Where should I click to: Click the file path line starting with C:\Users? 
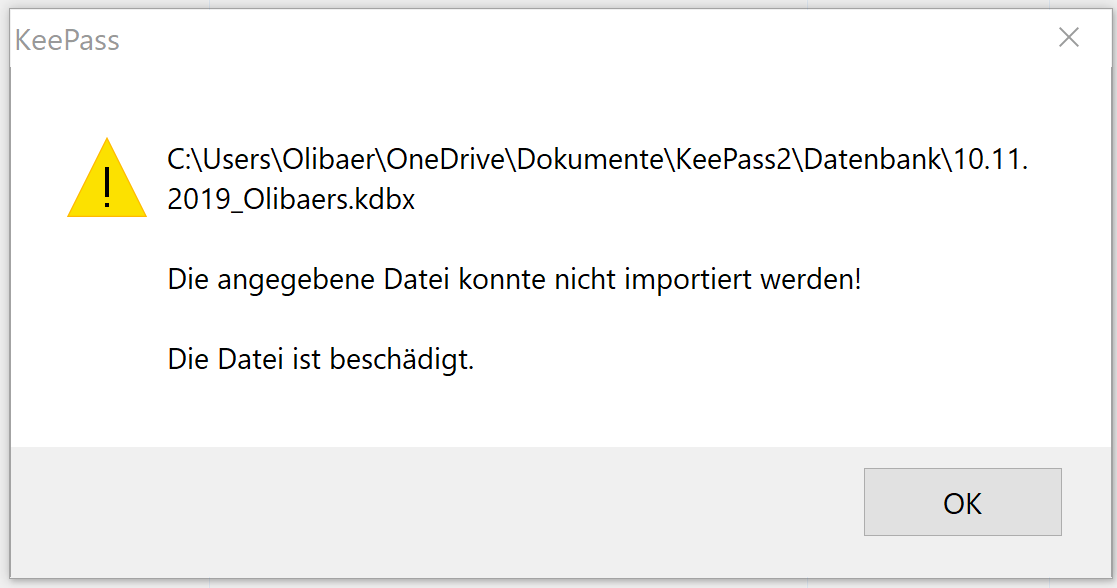[x=598, y=159]
